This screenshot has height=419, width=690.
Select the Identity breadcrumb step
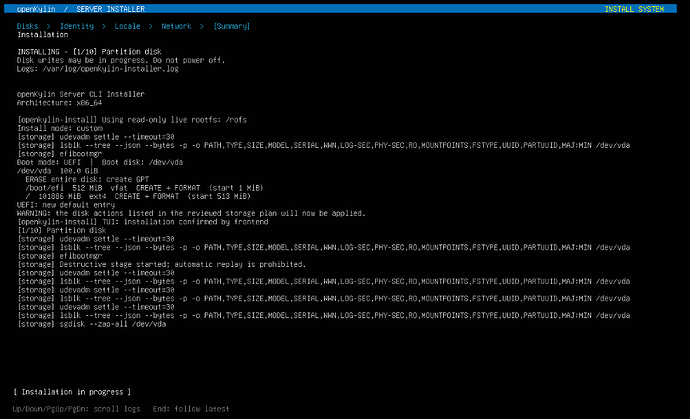(77, 26)
